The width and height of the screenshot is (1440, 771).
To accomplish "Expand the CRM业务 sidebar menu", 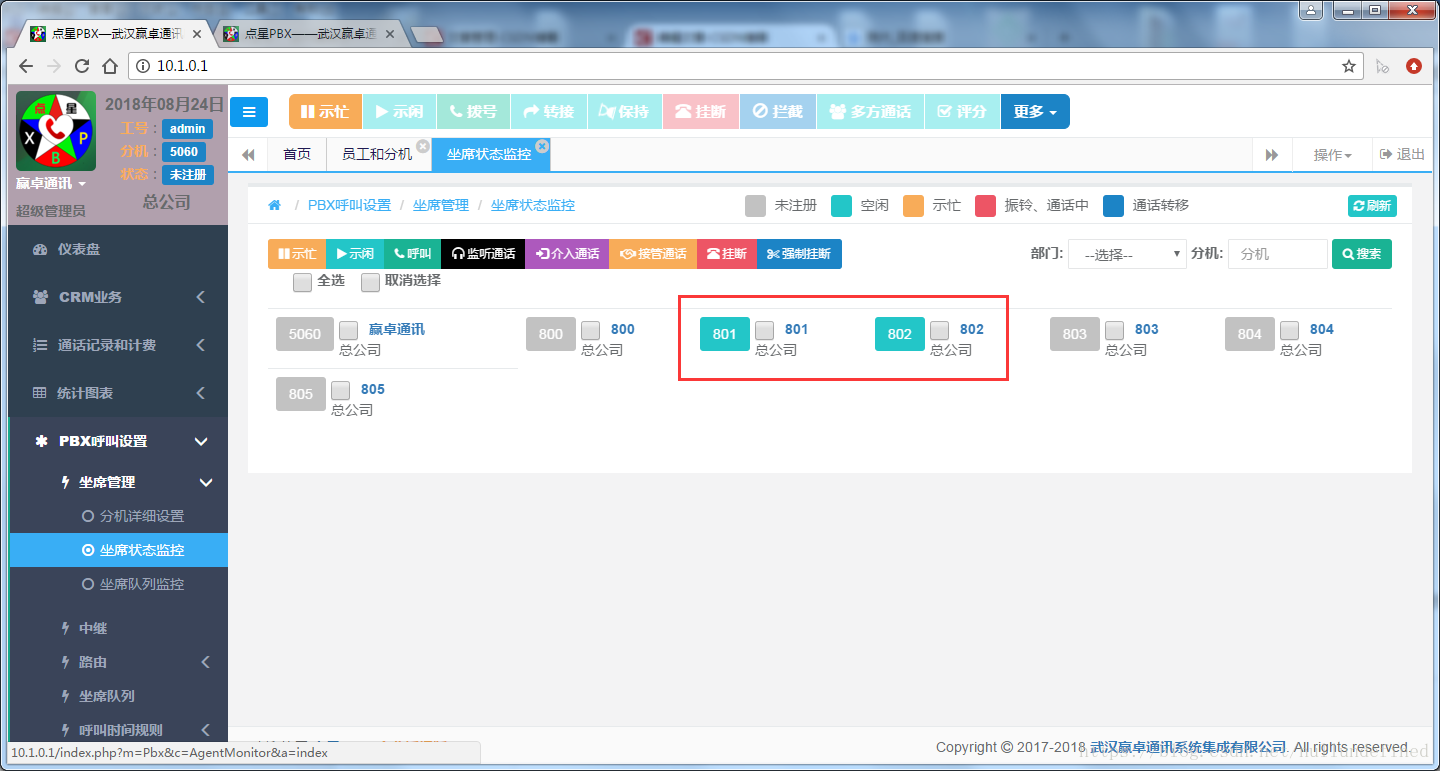I will click(118, 297).
